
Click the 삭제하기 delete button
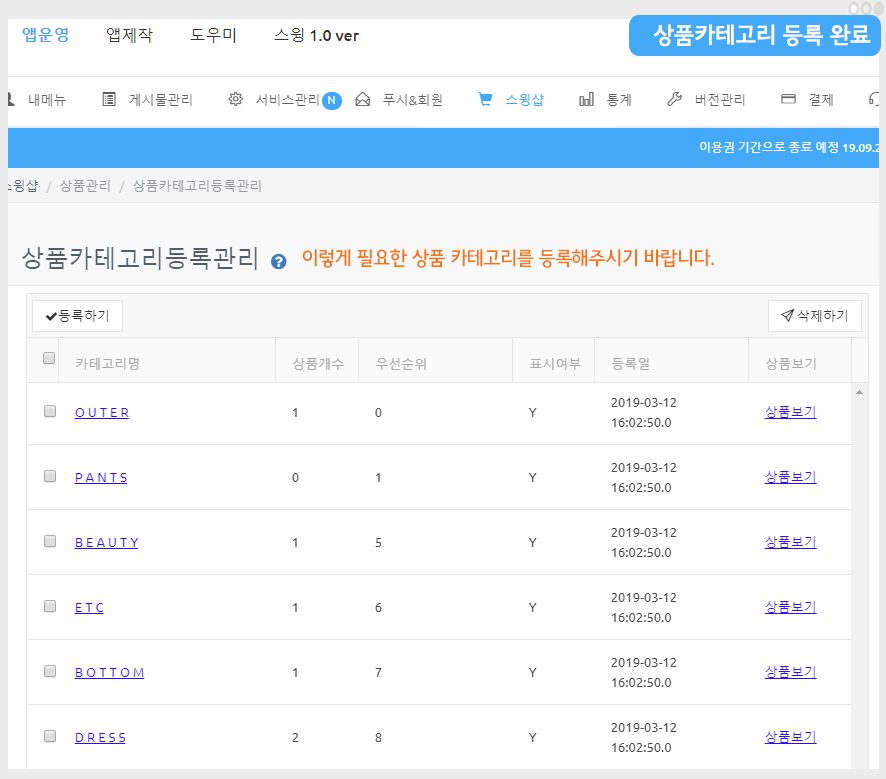point(814,316)
